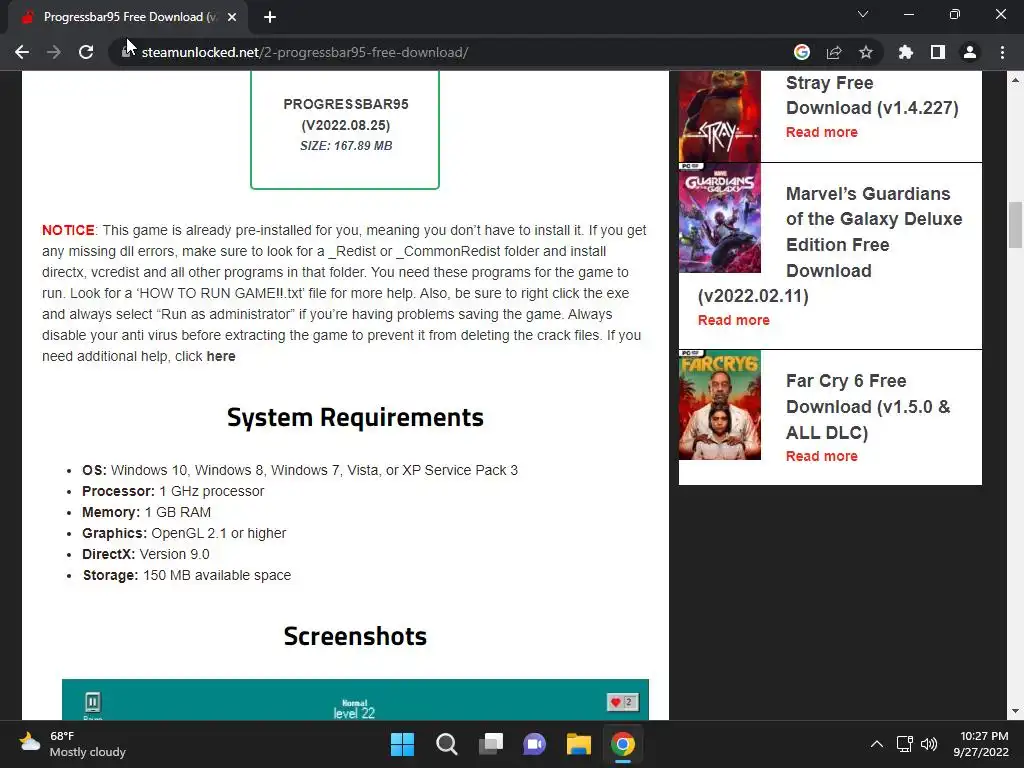Viewport: 1024px width, 768px height.
Task: Close the Progressbar95 tab
Action: (x=232, y=17)
